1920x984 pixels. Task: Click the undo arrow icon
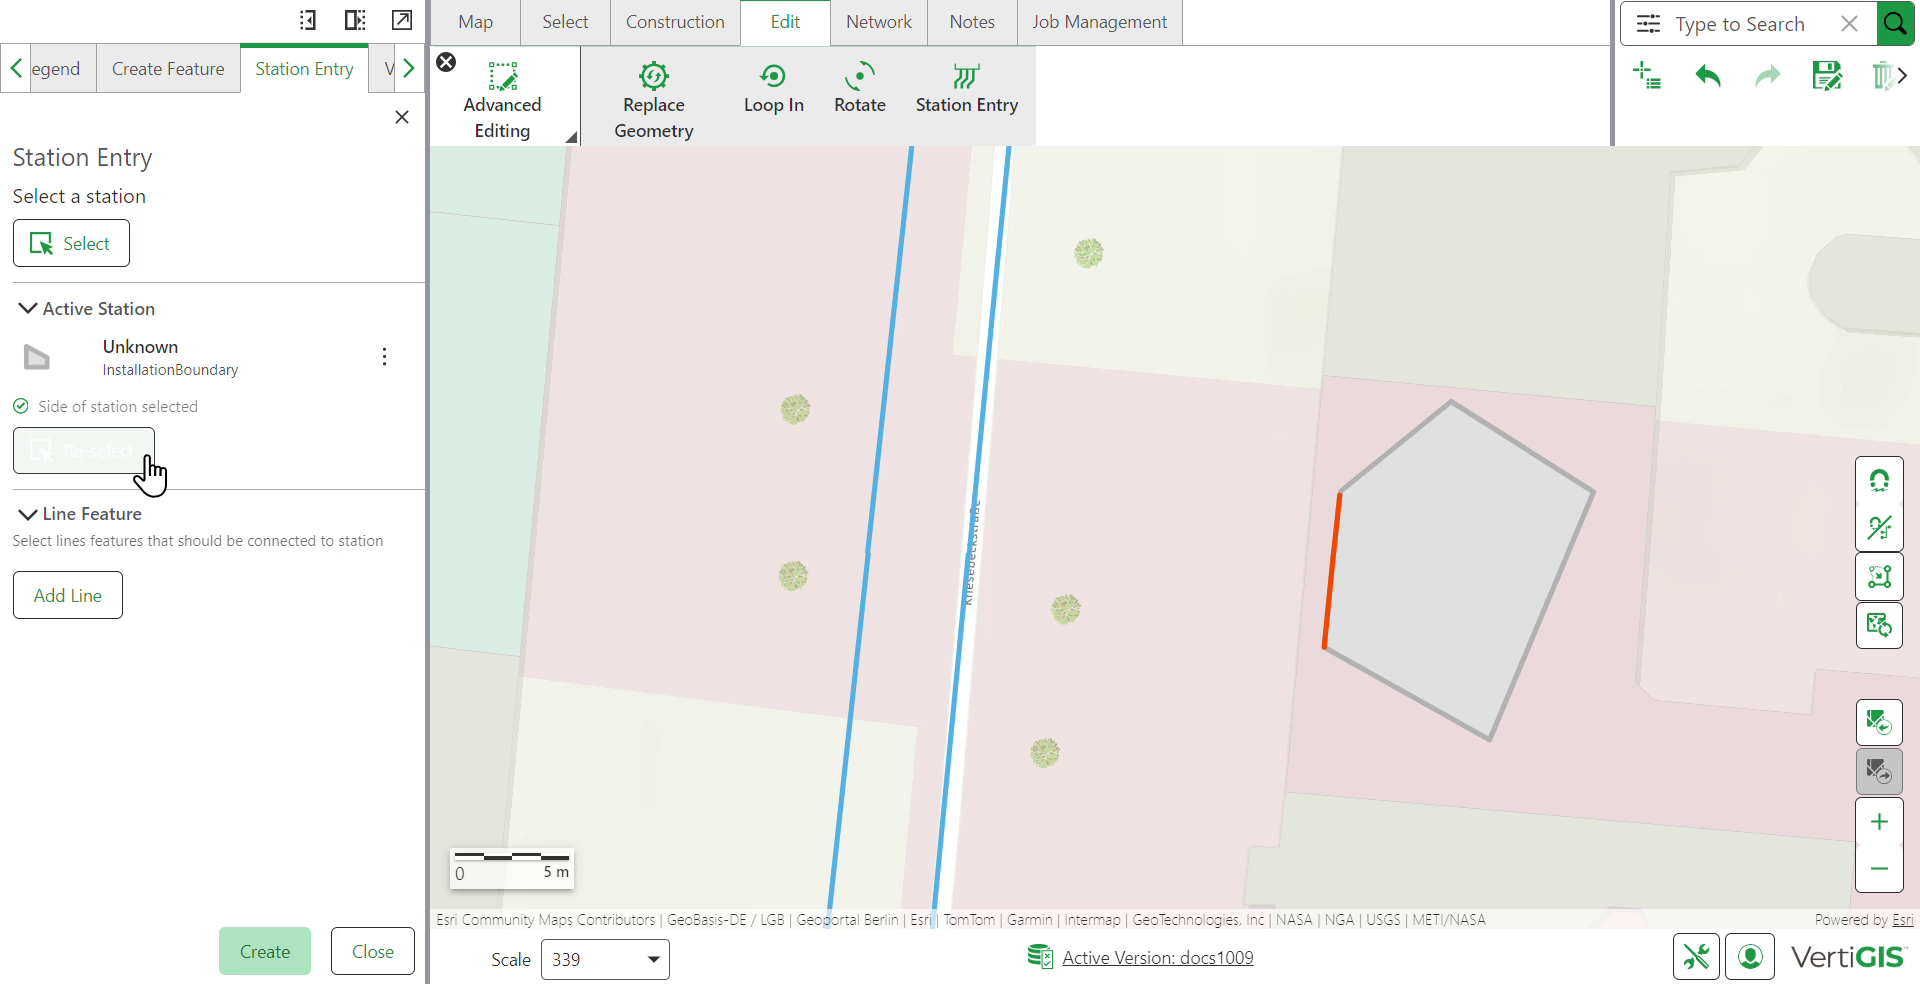pos(1707,76)
